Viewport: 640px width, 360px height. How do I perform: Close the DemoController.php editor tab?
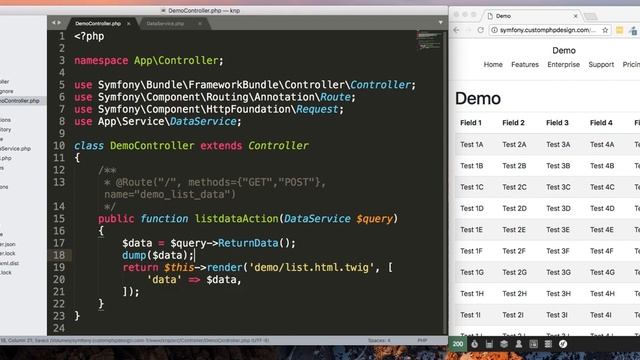(129, 24)
